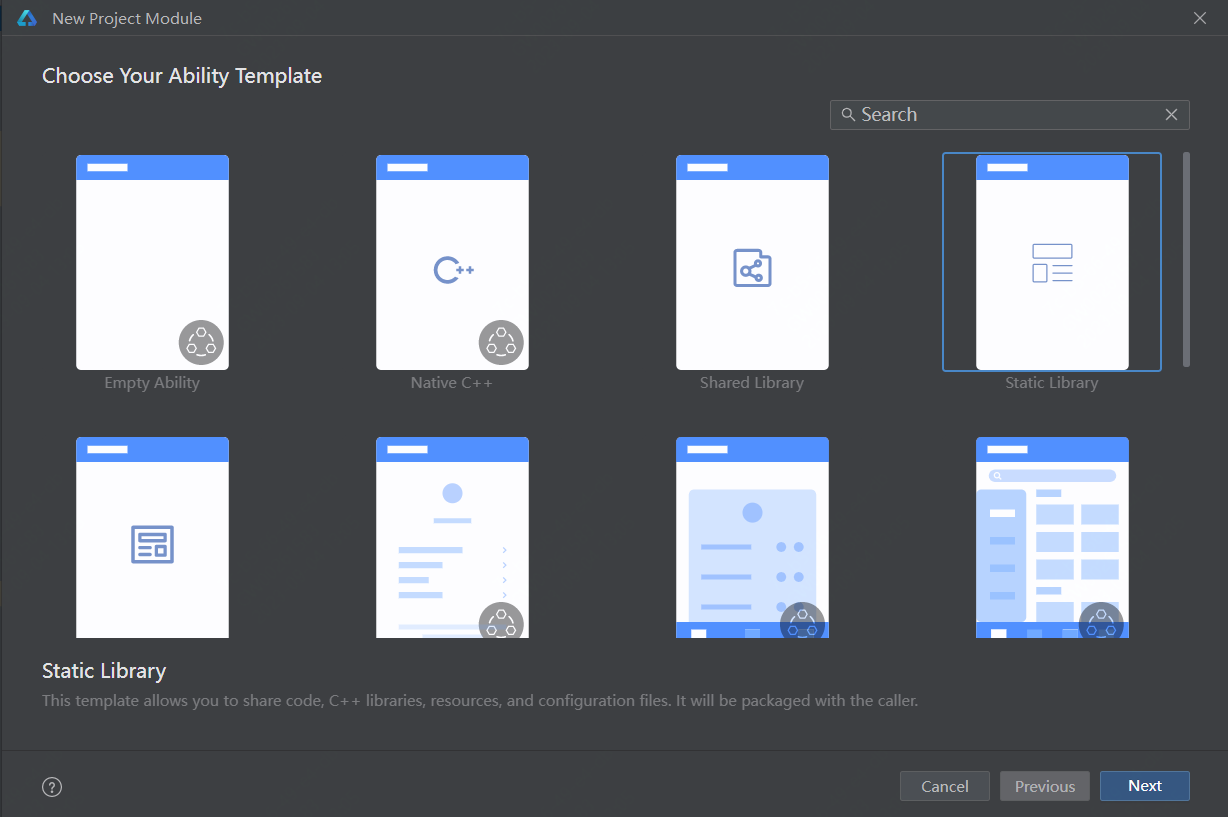The height and width of the screenshot is (817, 1228).
Task: Pick the Shared Library template card
Action: pyautogui.click(x=752, y=262)
